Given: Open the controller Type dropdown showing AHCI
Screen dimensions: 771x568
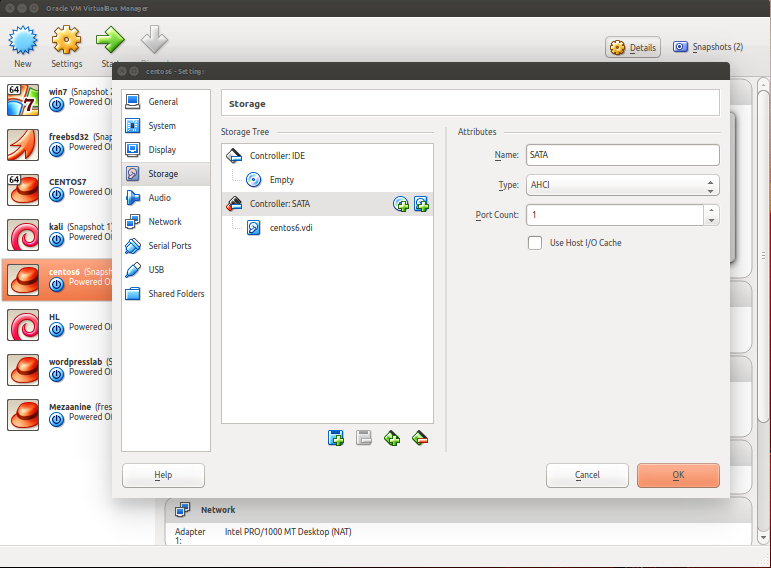Looking at the screenshot, I should pos(621,185).
